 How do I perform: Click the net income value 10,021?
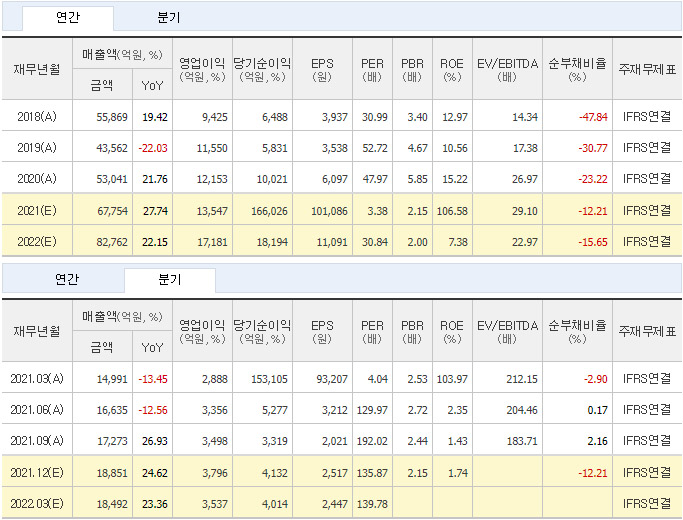[272, 179]
